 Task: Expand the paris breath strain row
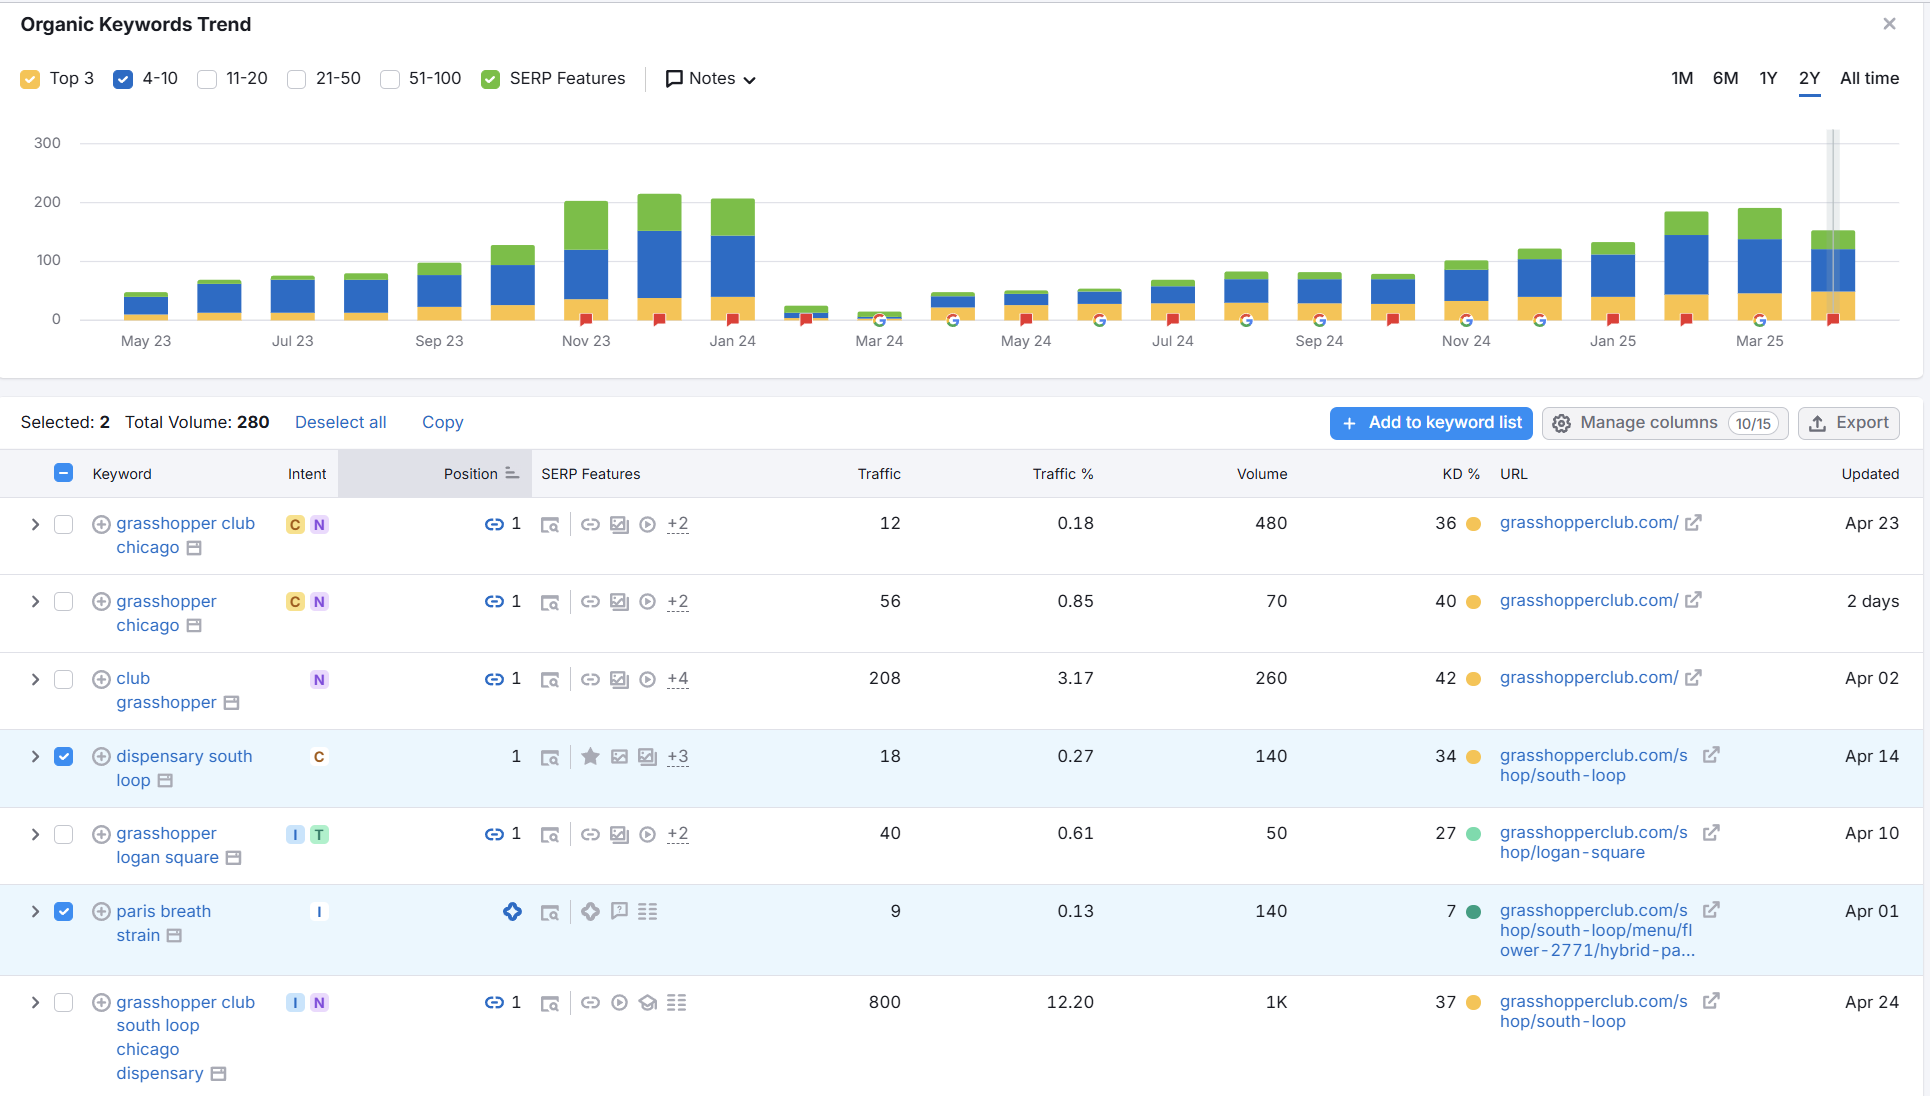(x=35, y=912)
